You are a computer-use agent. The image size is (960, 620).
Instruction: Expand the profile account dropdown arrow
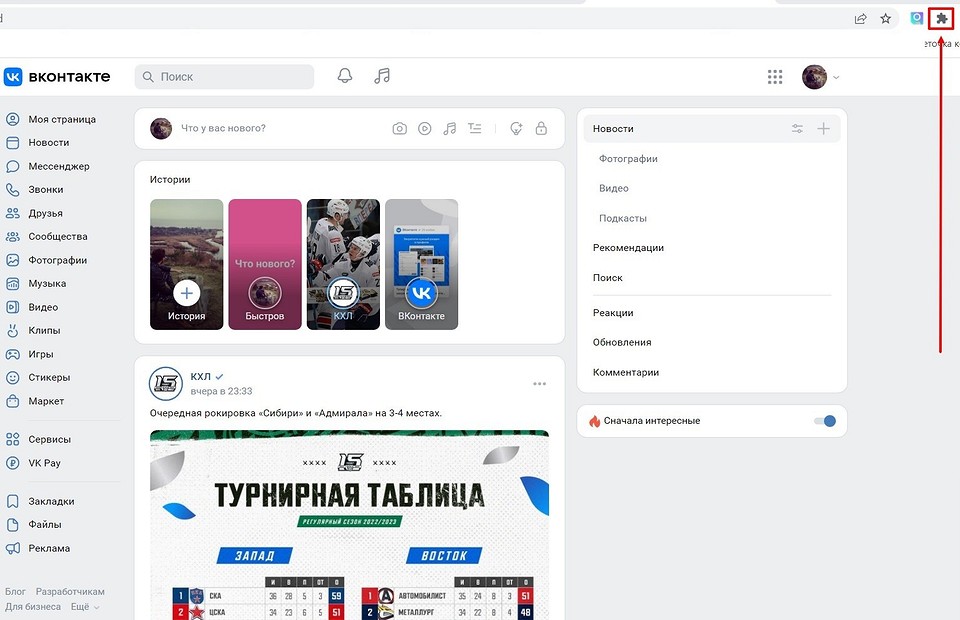pos(836,77)
